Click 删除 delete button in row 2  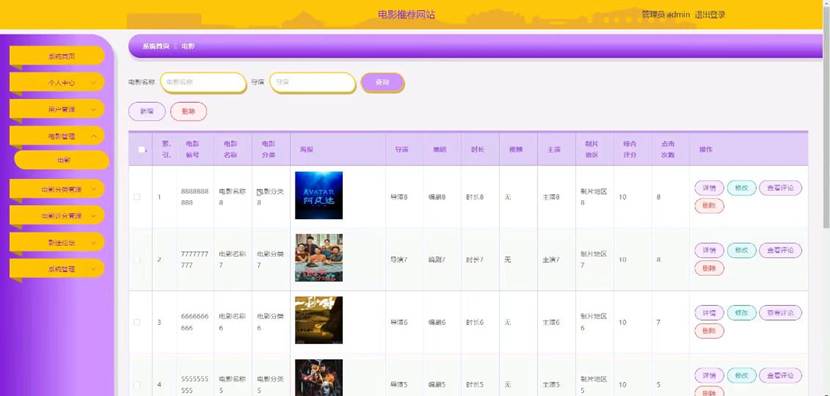(x=709, y=268)
